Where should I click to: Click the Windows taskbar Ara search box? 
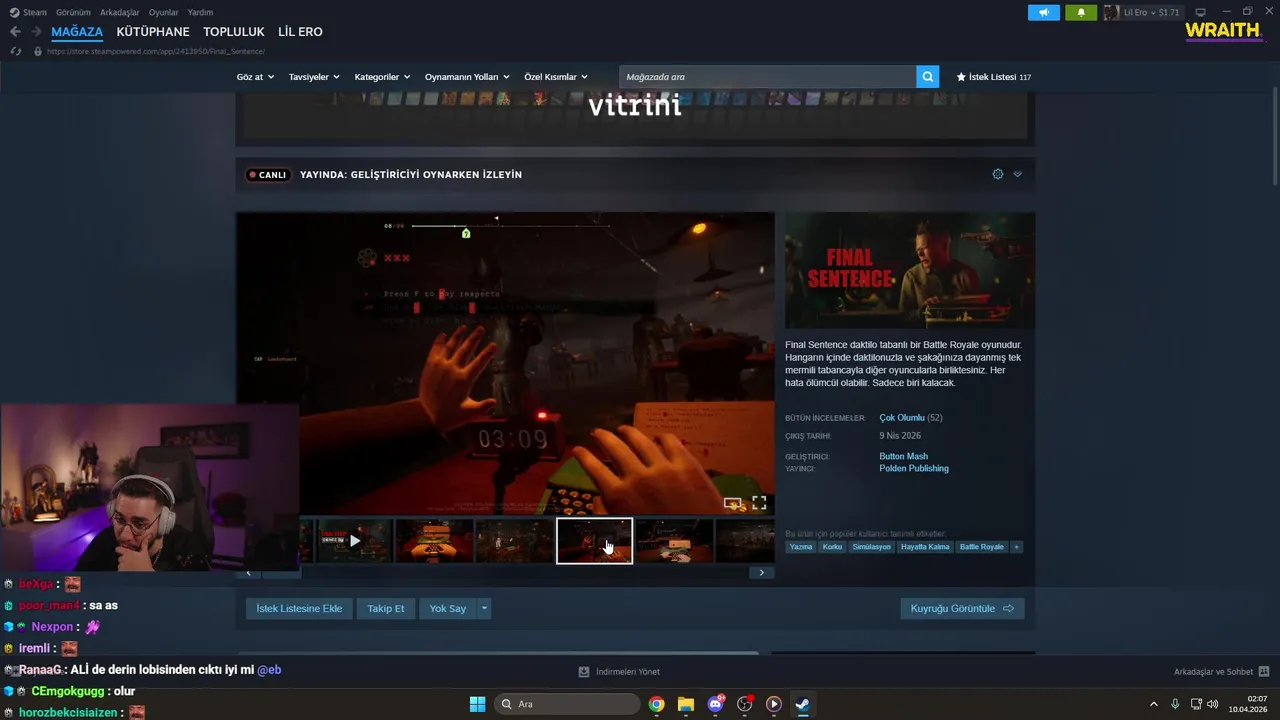pyautogui.click(x=567, y=704)
